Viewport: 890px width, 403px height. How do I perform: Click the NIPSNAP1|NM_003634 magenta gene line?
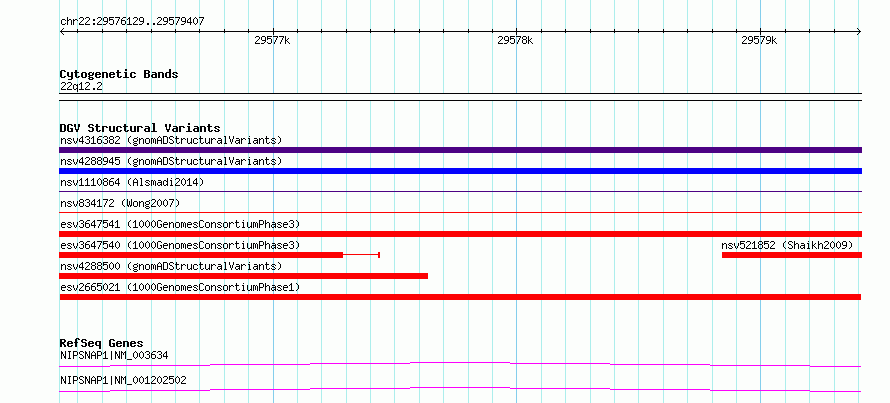tap(460, 364)
